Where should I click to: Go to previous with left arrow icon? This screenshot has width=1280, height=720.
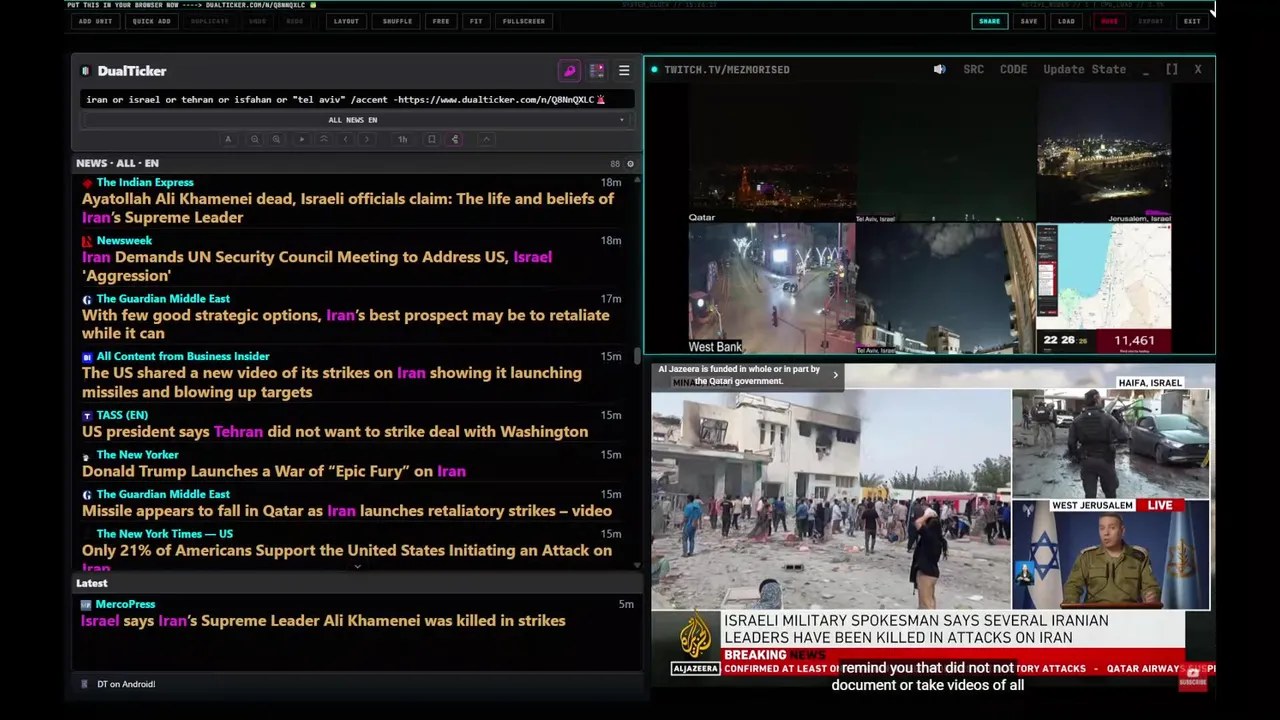click(x=345, y=139)
